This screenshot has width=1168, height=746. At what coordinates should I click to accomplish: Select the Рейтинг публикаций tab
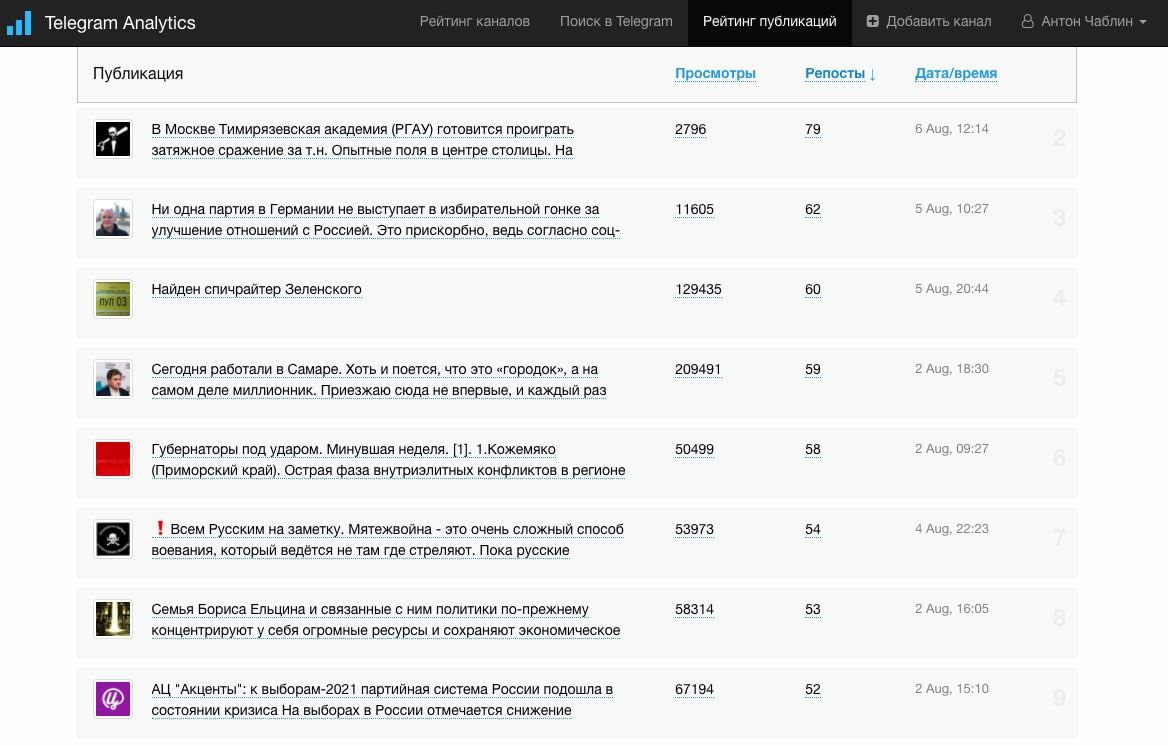[x=769, y=22]
